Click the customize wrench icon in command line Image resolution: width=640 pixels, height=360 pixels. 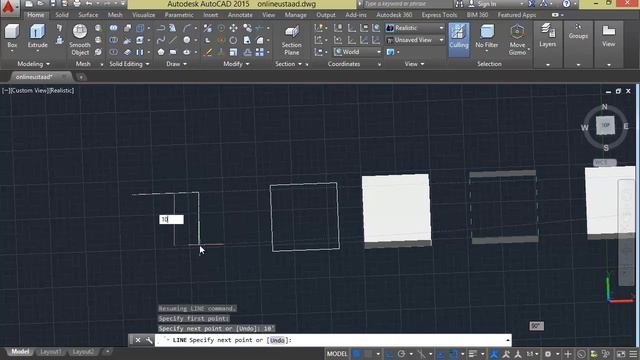tap(149, 340)
